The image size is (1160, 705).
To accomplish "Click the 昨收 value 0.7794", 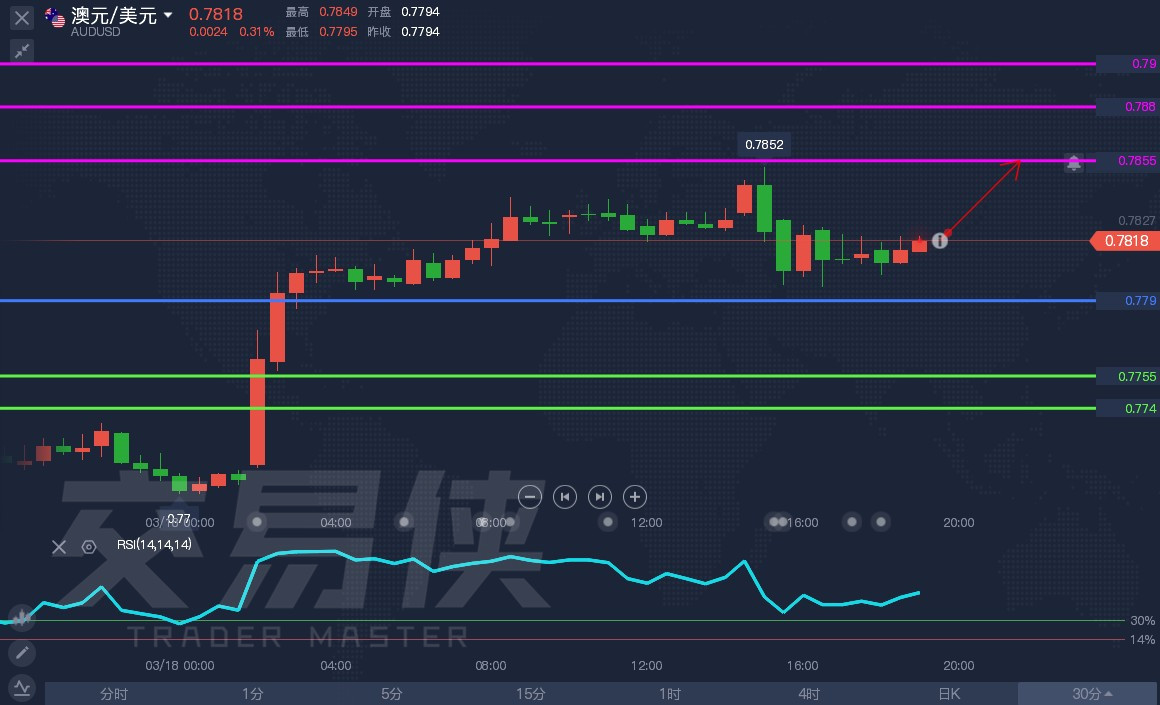I will click(420, 32).
